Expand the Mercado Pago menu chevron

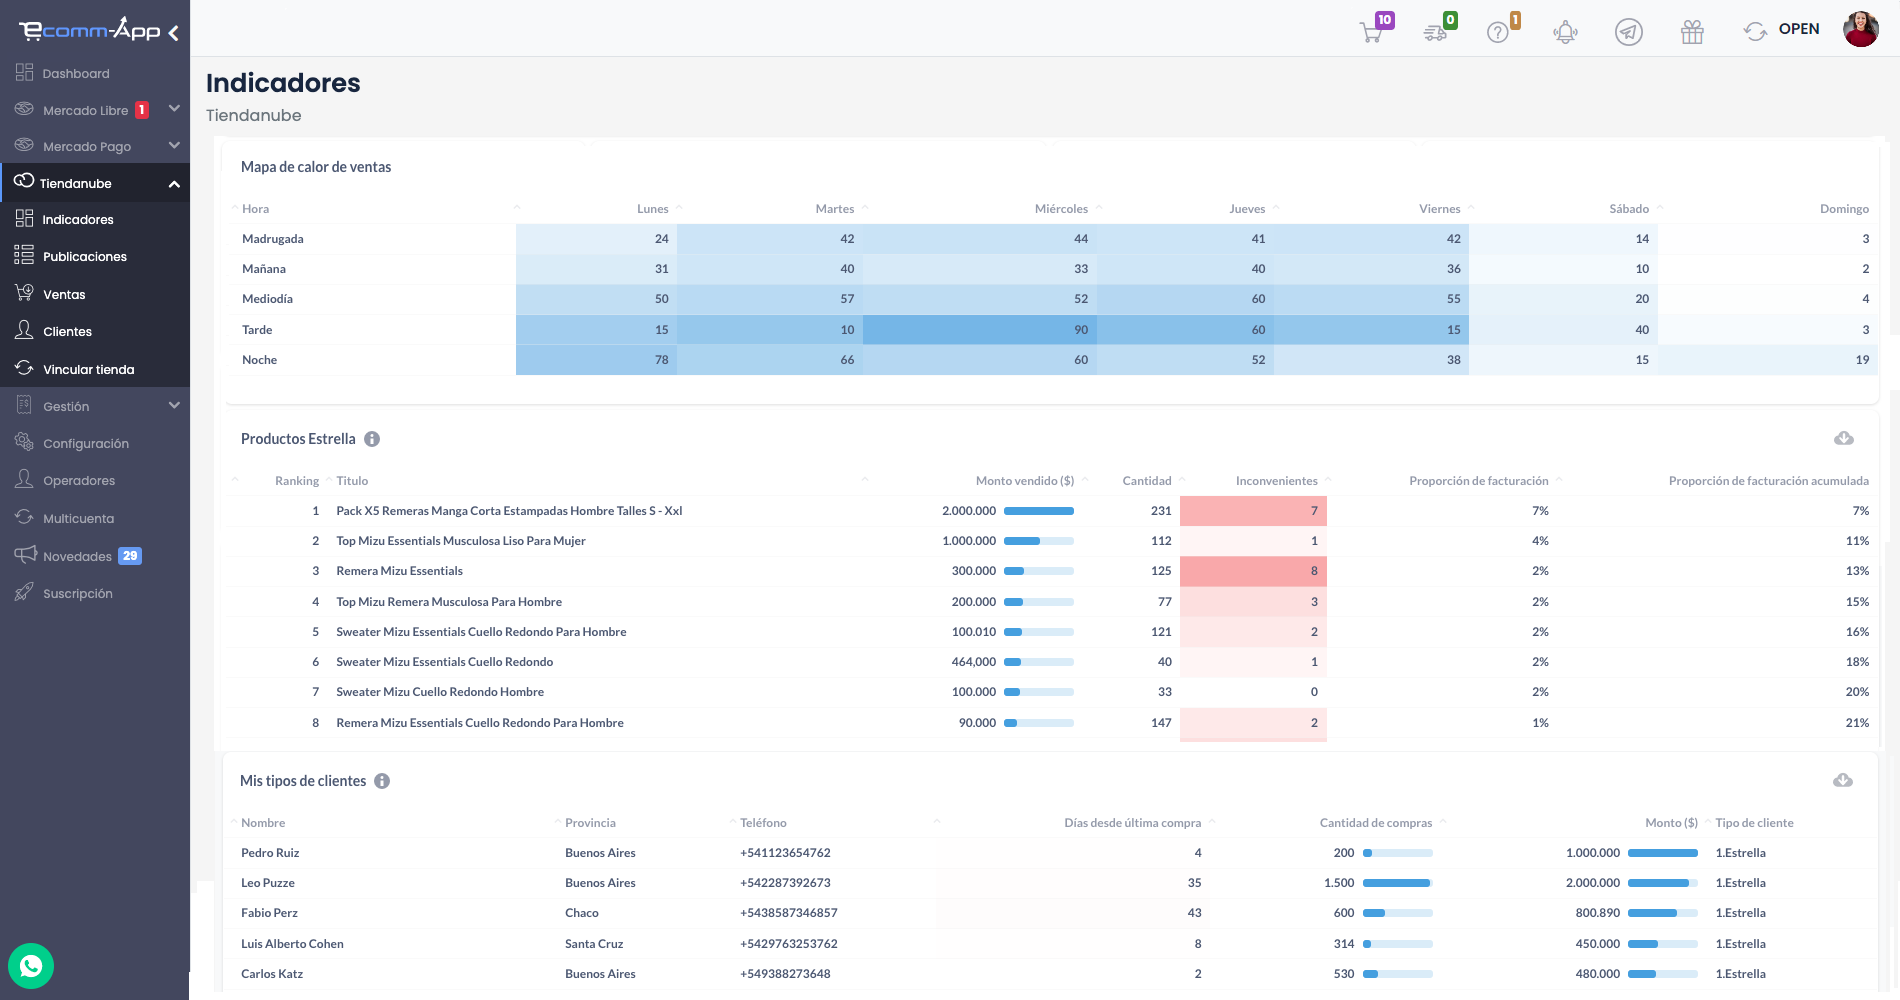coord(174,145)
